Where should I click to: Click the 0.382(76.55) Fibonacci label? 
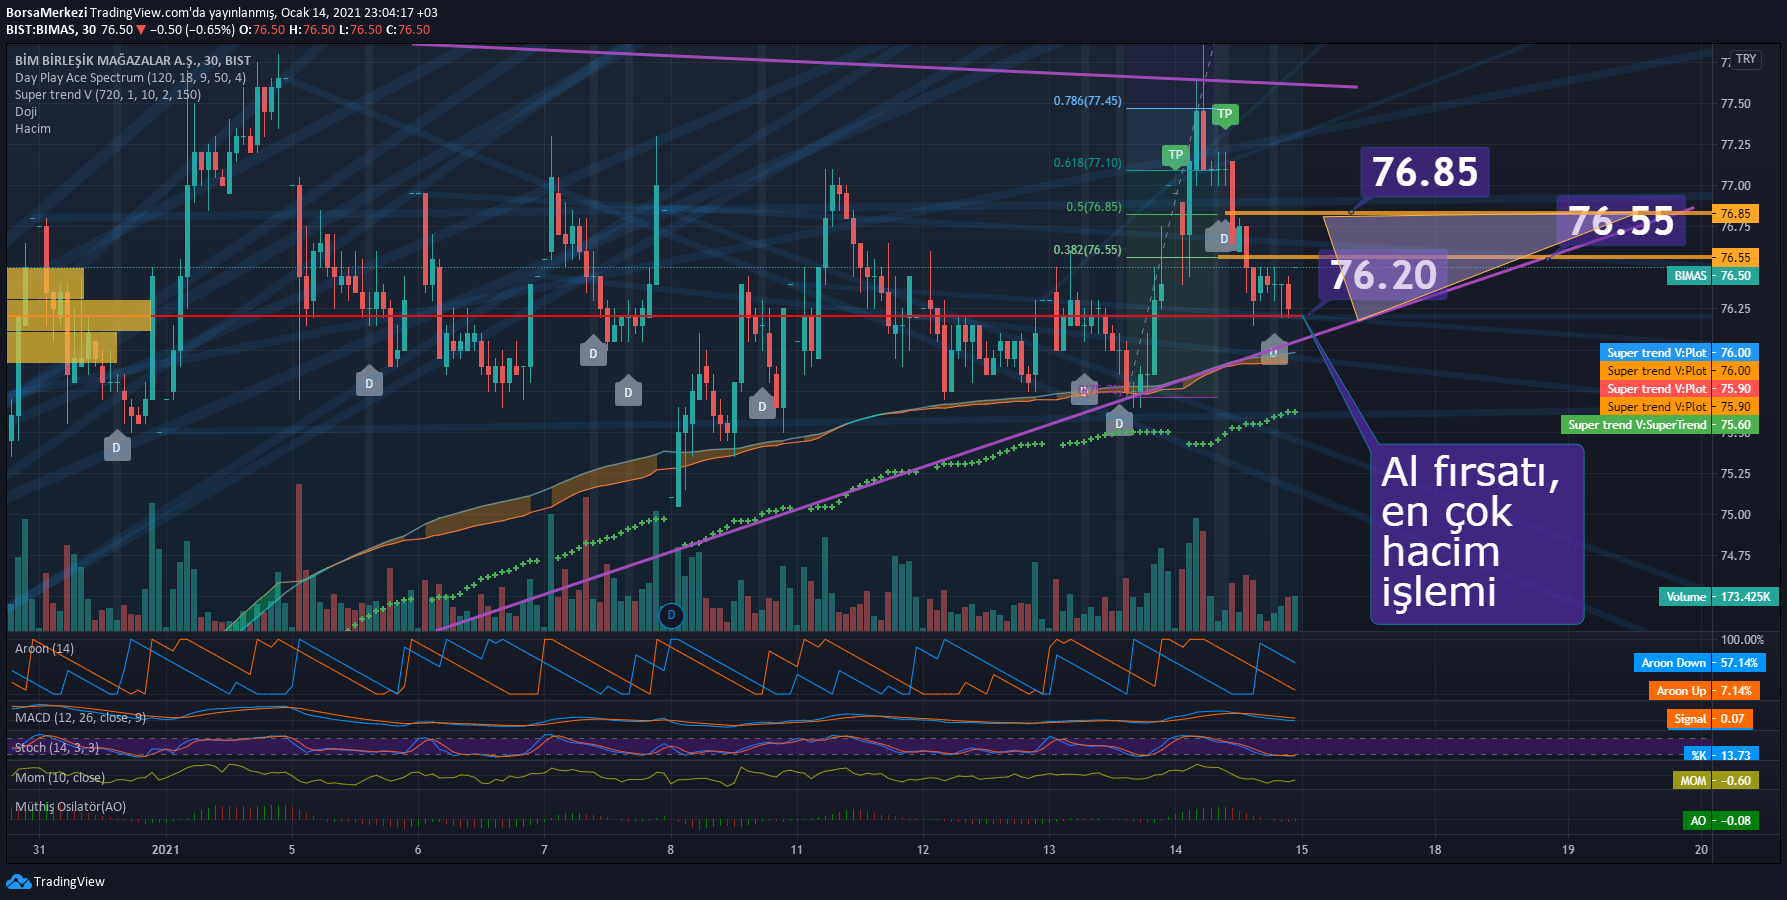coord(1087,250)
